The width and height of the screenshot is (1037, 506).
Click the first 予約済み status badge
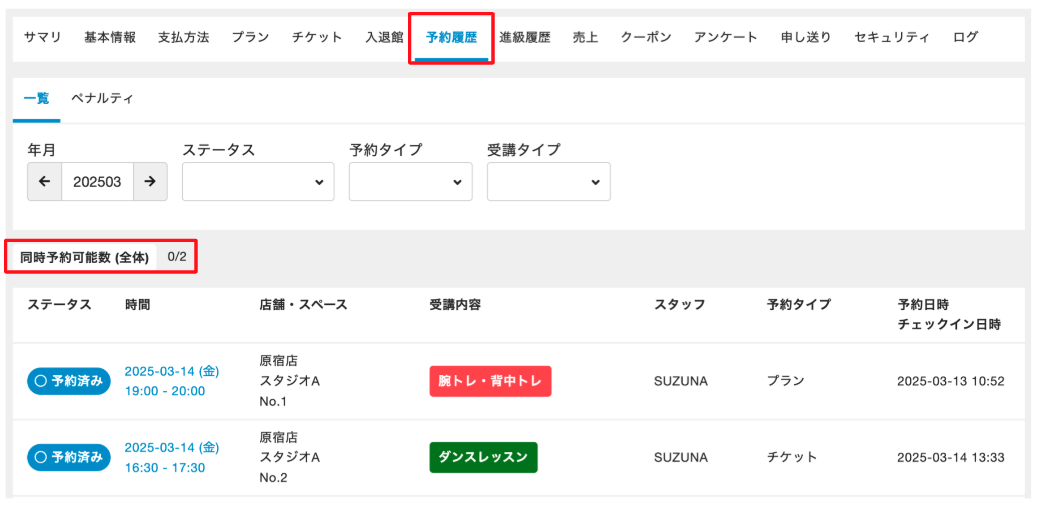tap(69, 381)
